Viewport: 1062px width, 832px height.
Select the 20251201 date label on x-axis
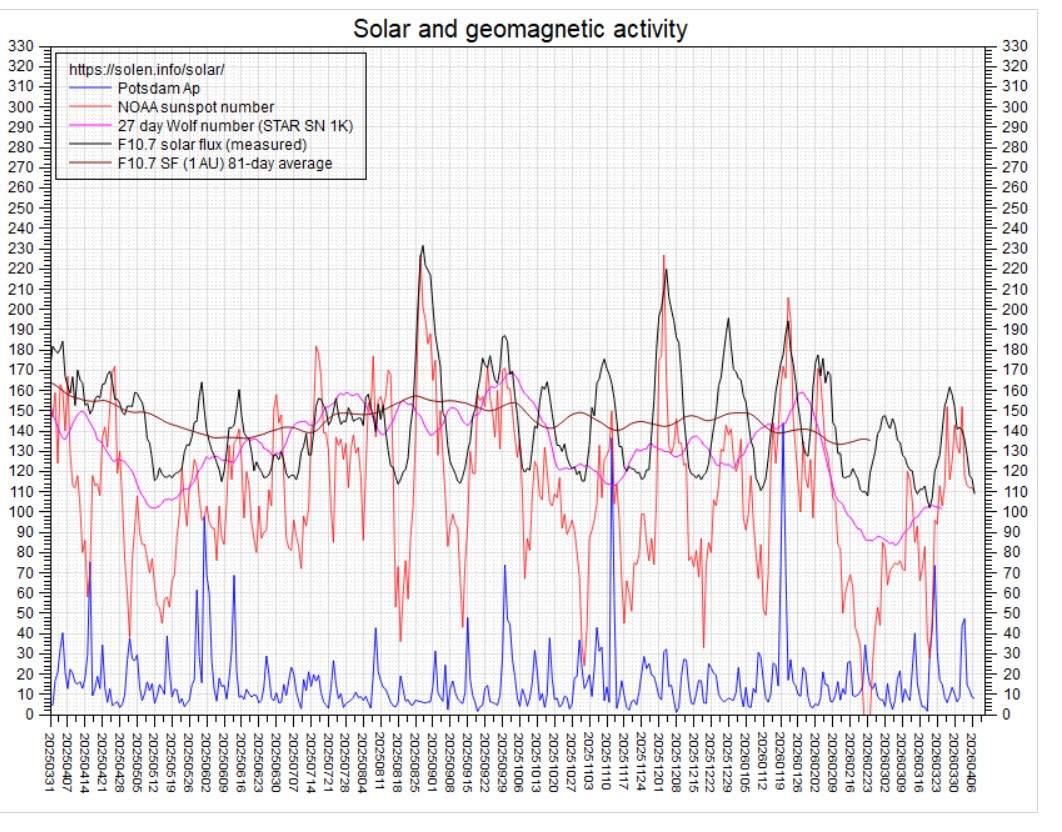tap(658, 762)
